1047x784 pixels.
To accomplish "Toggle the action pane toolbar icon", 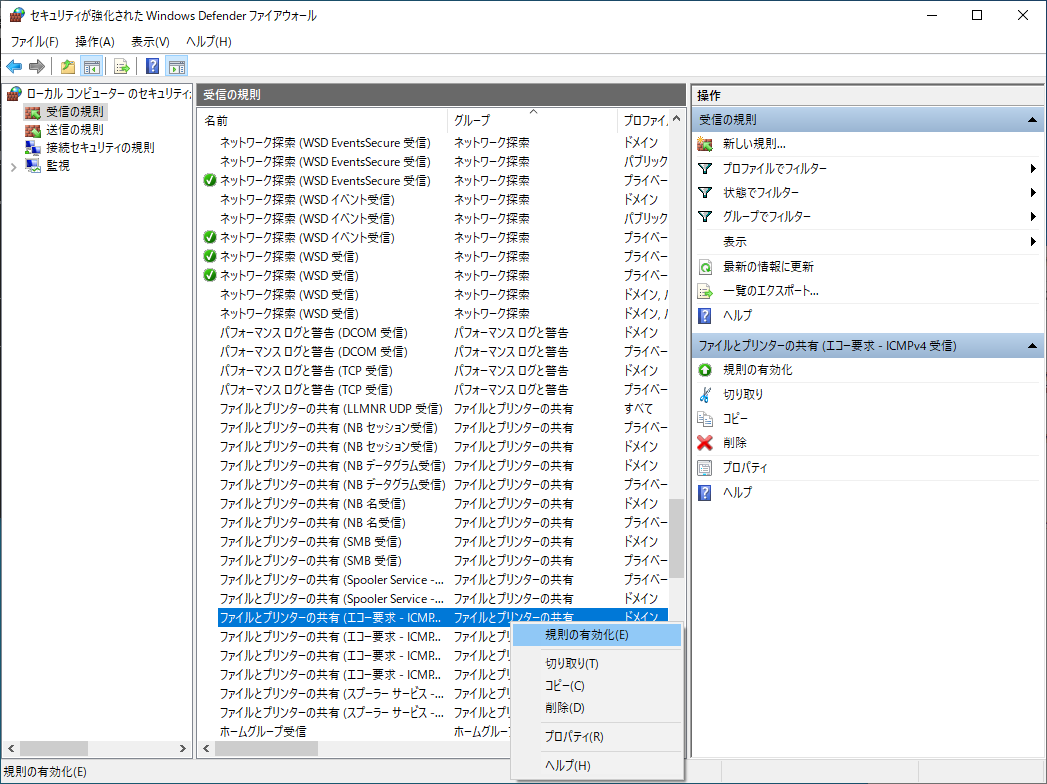I will point(177,66).
